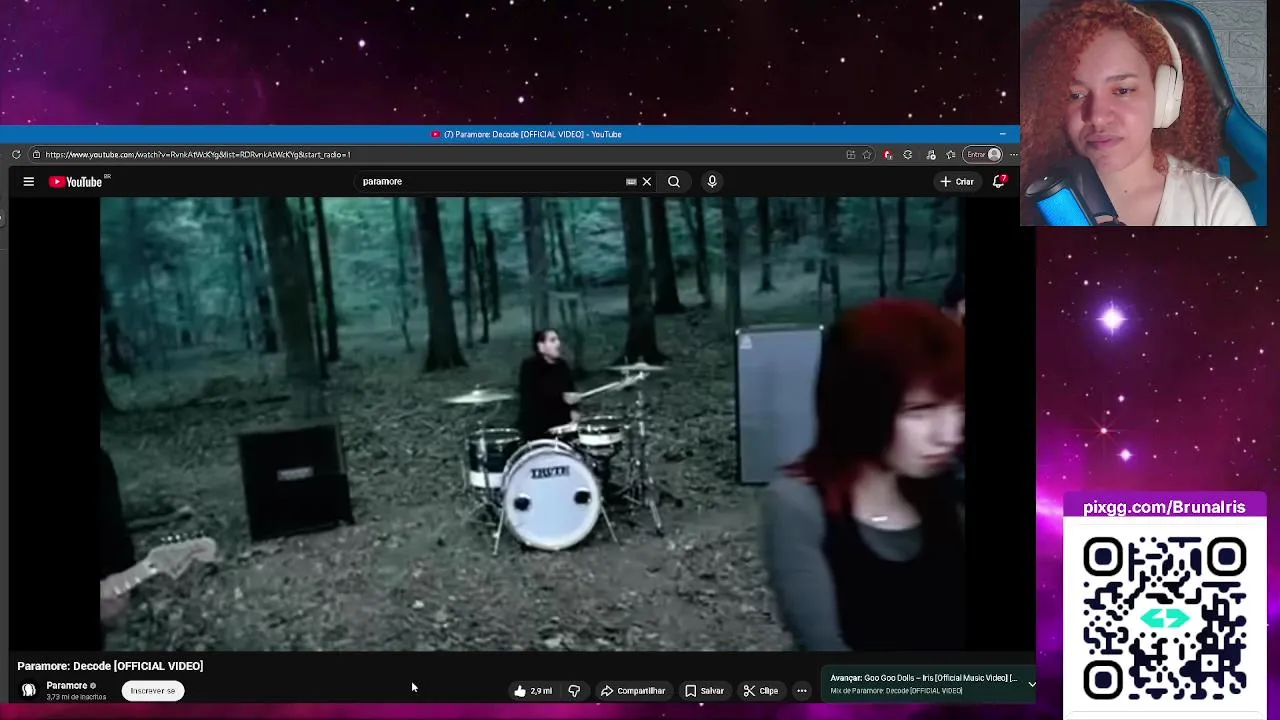Screen dimensions: 1280x720
Task: Create a clip with Clipe button
Action: click(x=760, y=690)
